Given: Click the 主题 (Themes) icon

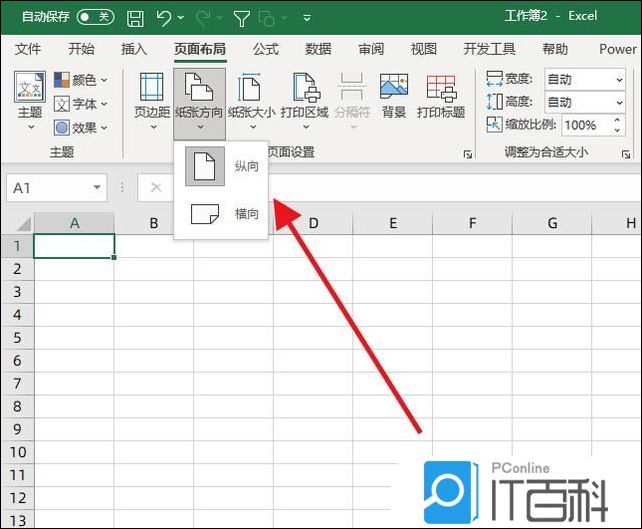Looking at the screenshot, I should pos(30,87).
